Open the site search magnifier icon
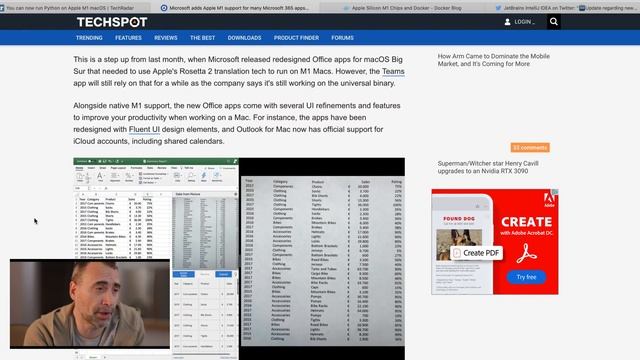640x360 pixels. pyautogui.click(x=553, y=22)
